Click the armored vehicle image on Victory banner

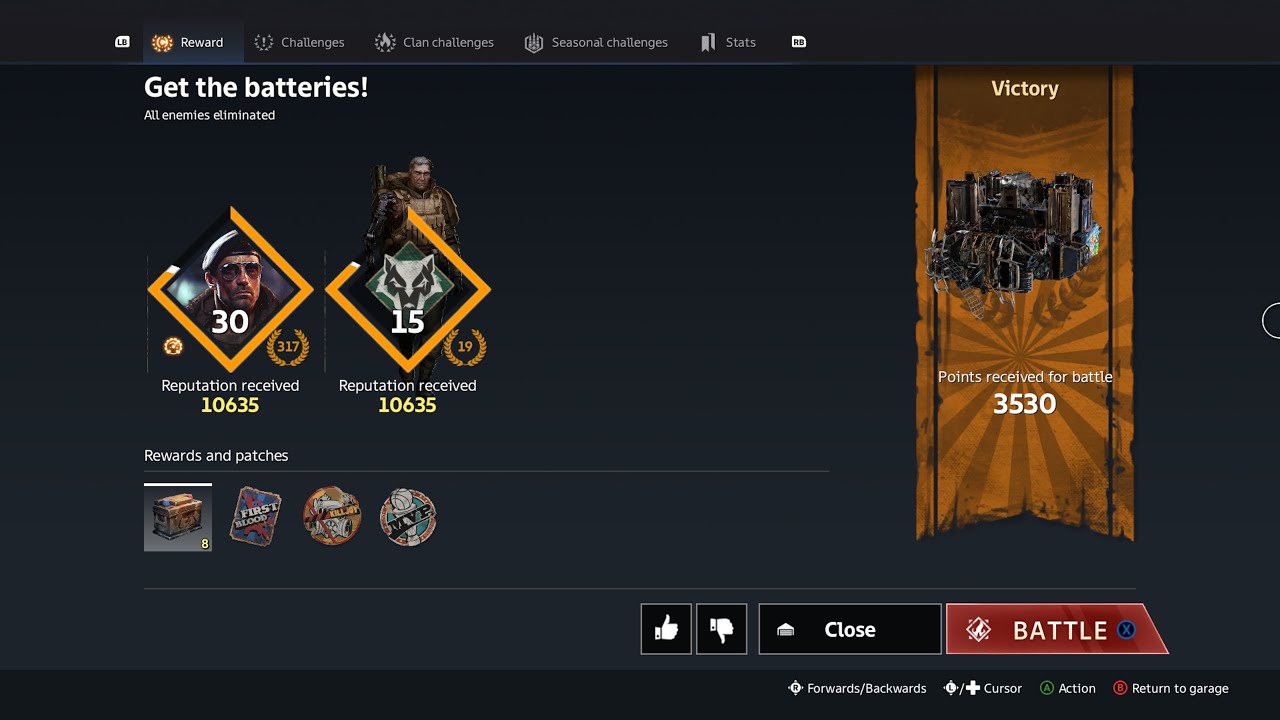[1014, 239]
